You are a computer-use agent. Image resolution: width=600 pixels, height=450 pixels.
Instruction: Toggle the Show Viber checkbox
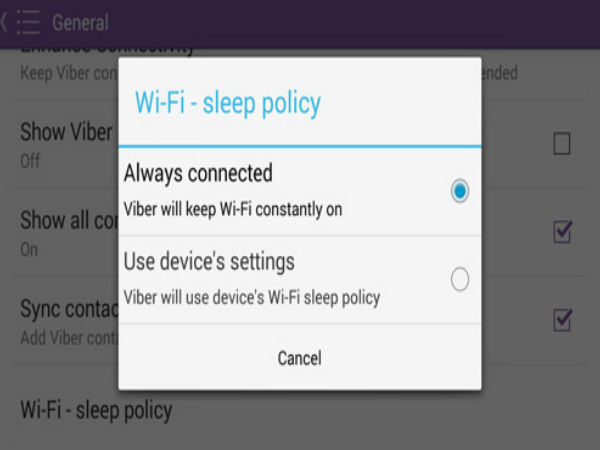tap(562, 143)
